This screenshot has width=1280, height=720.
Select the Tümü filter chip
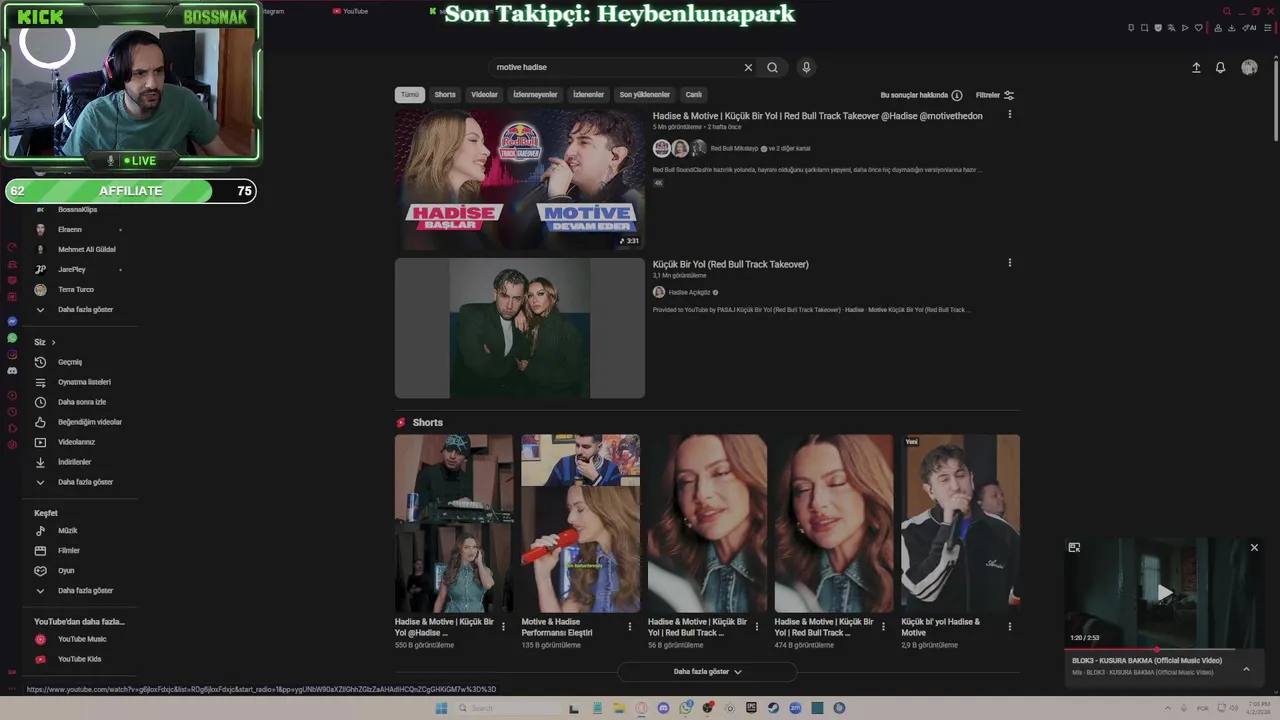[x=410, y=95]
